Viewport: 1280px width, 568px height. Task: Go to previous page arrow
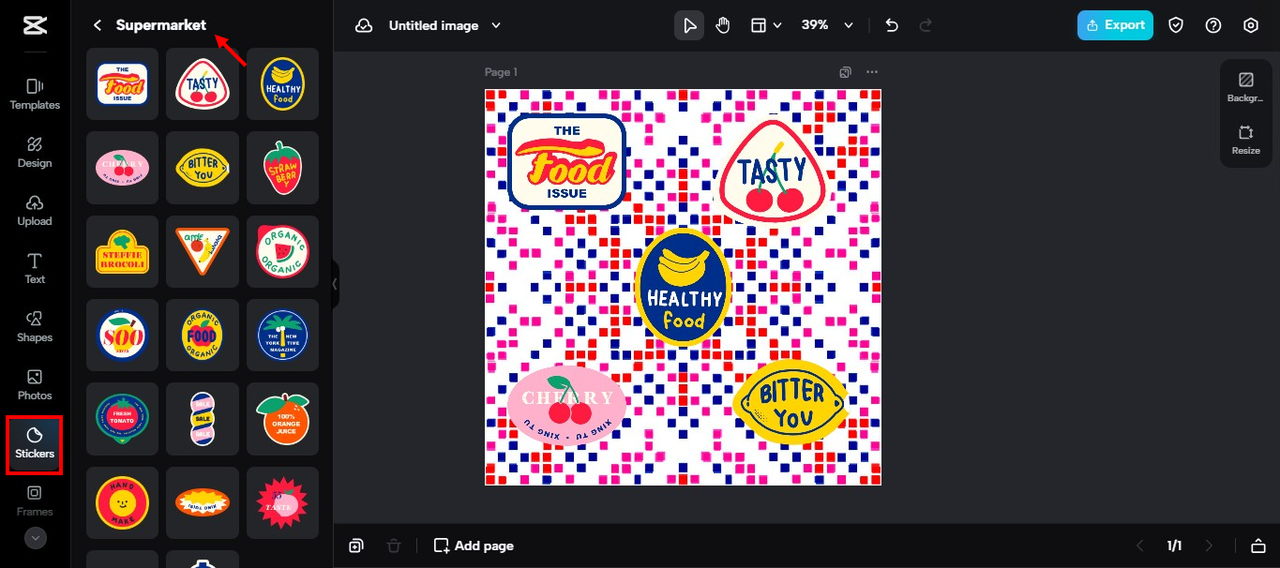point(1139,546)
